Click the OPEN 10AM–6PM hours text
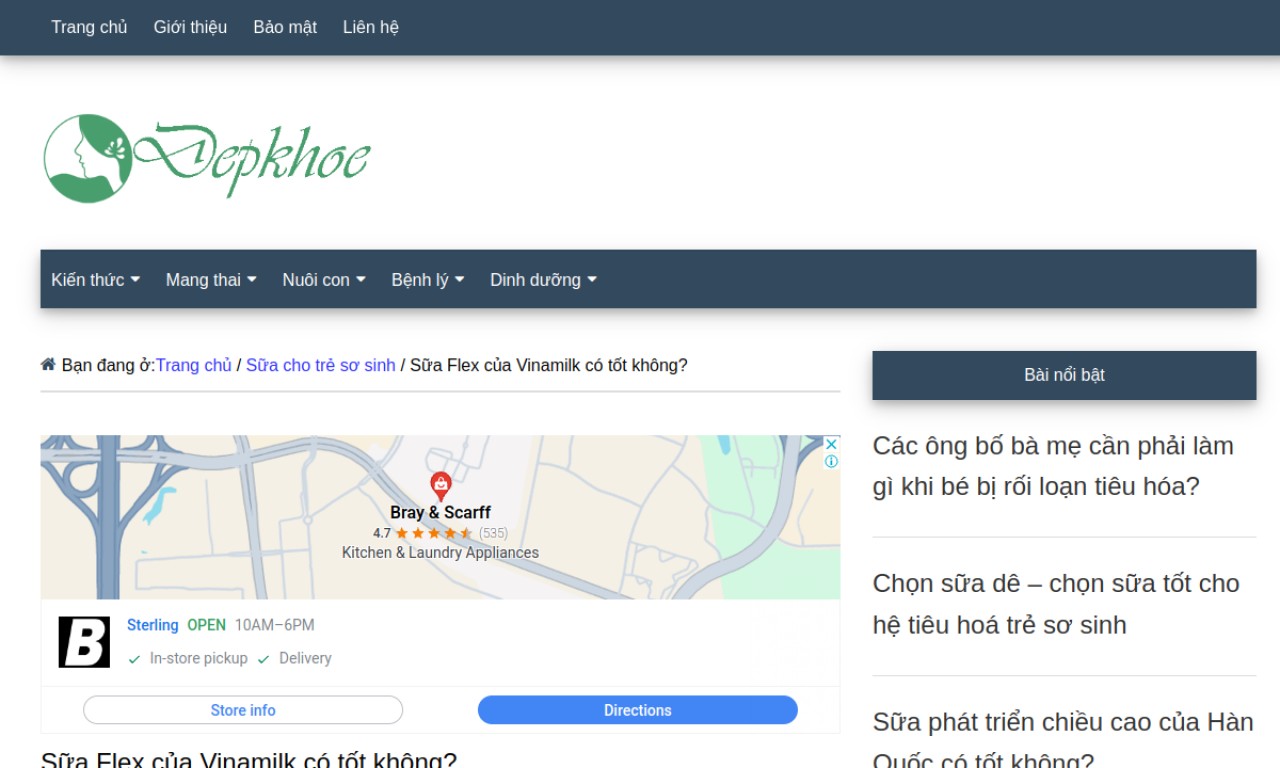1280x768 pixels. click(x=251, y=625)
